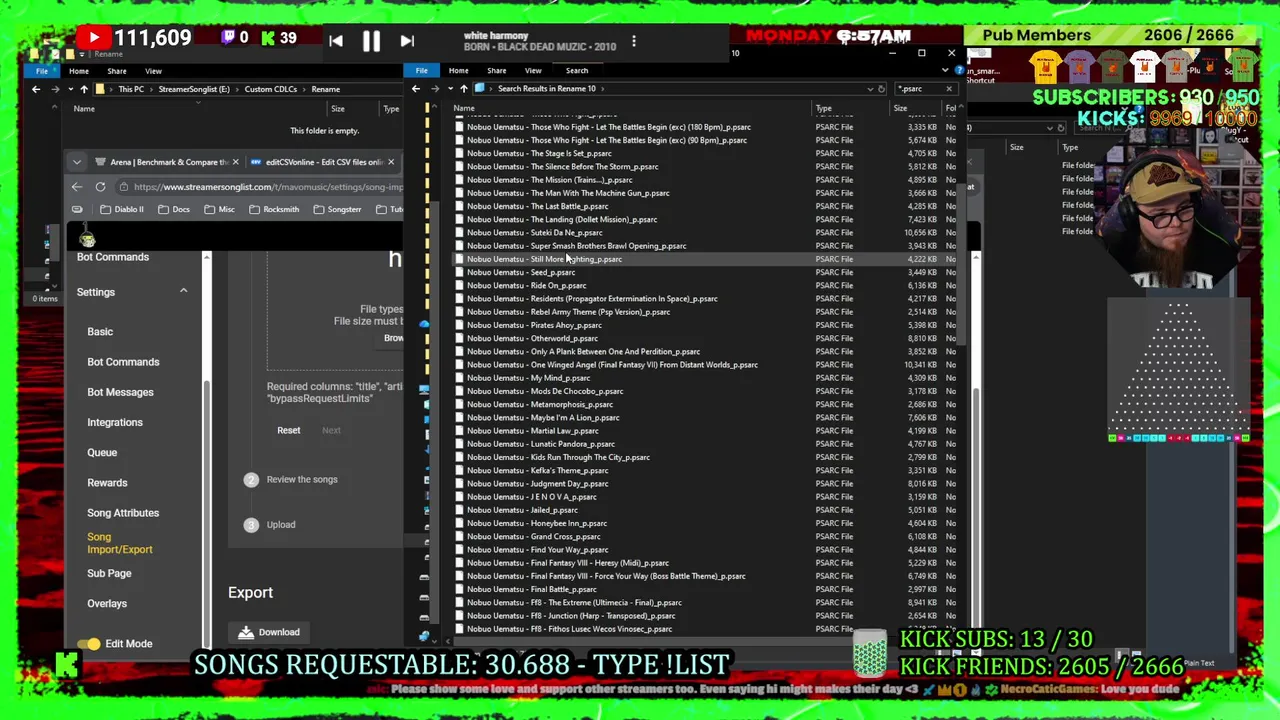The width and height of the screenshot is (1280, 720).
Task: Open File menu in Rename folder window
Action: pyautogui.click(x=42, y=71)
